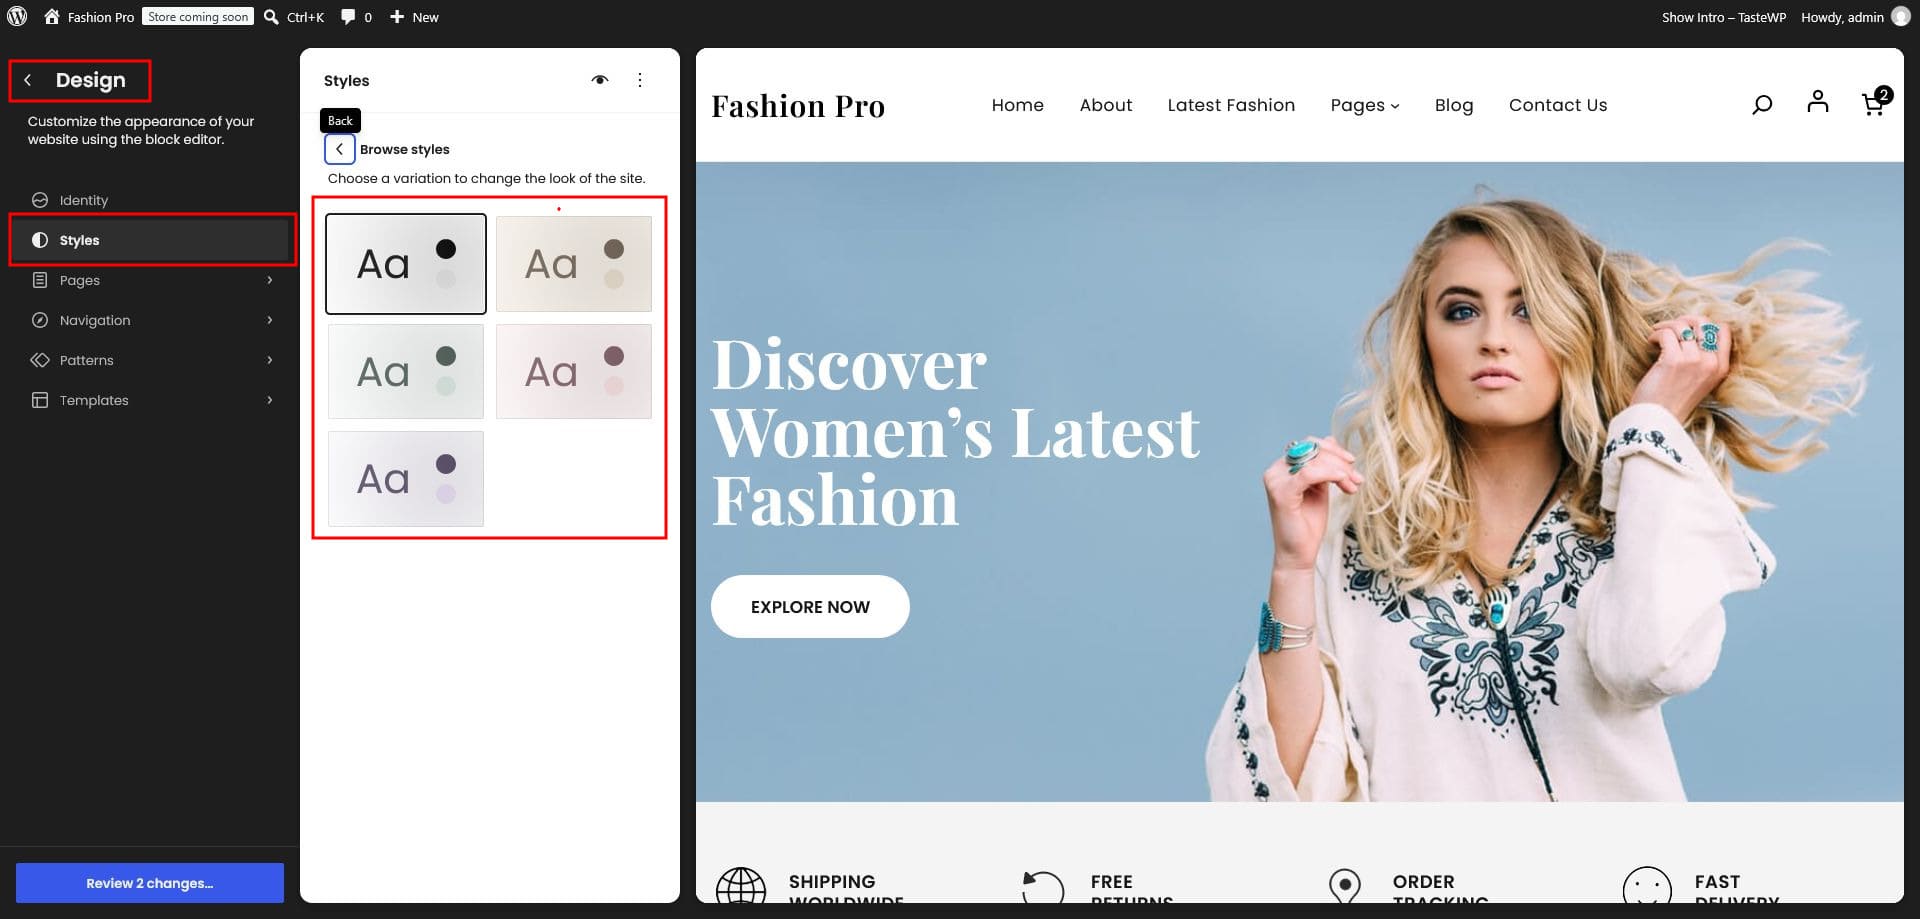Click the Identity section icon
This screenshot has width=1920, height=919.
(x=40, y=200)
